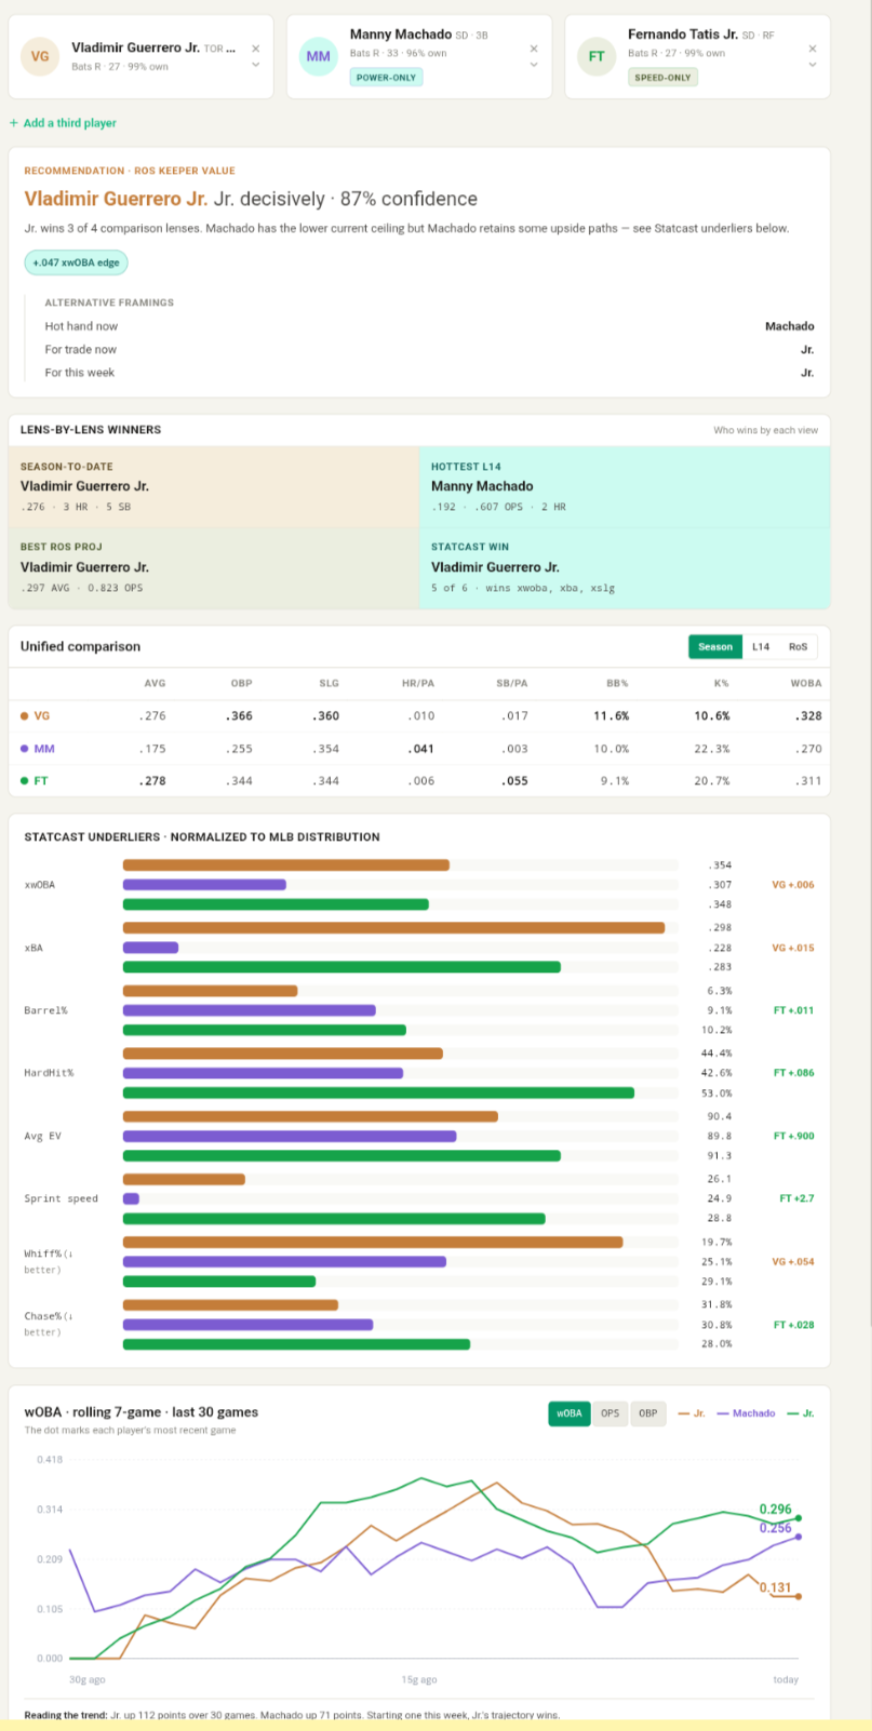The image size is (872, 1731).
Task: Select the For this week framing row
Action: (429, 372)
